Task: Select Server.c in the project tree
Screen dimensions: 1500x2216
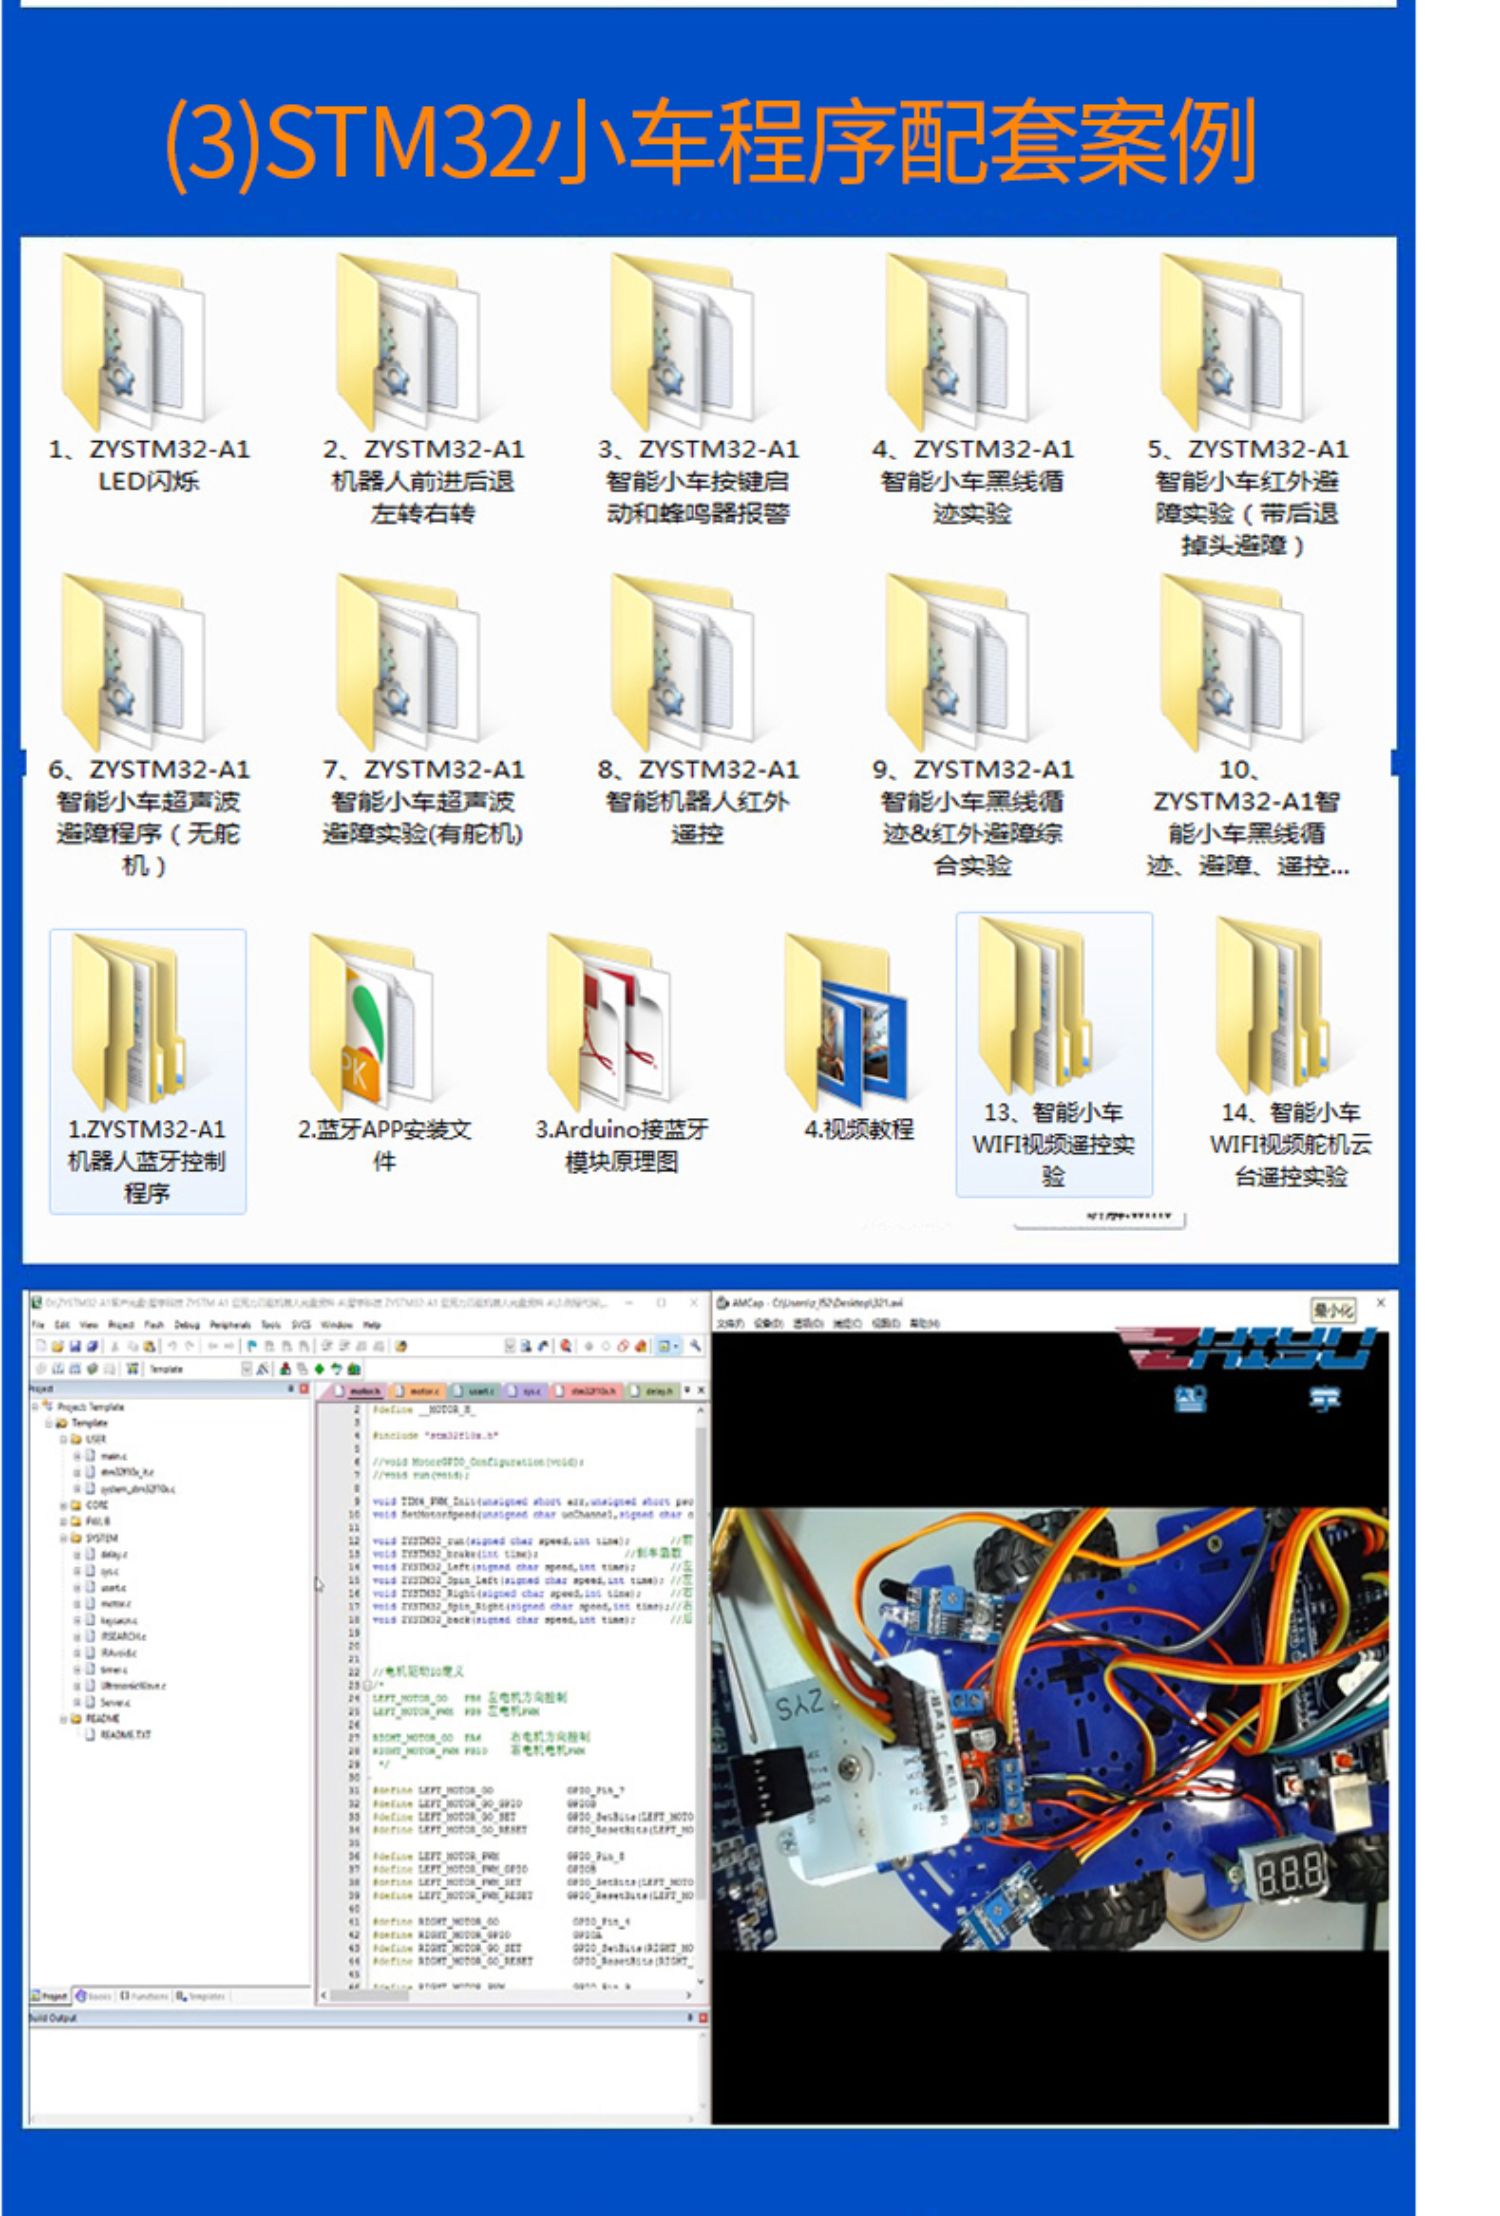Action: click(108, 1702)
